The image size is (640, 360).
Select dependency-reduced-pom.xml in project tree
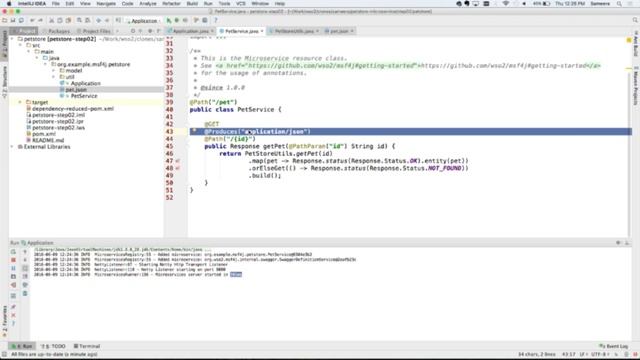point(73,109)
